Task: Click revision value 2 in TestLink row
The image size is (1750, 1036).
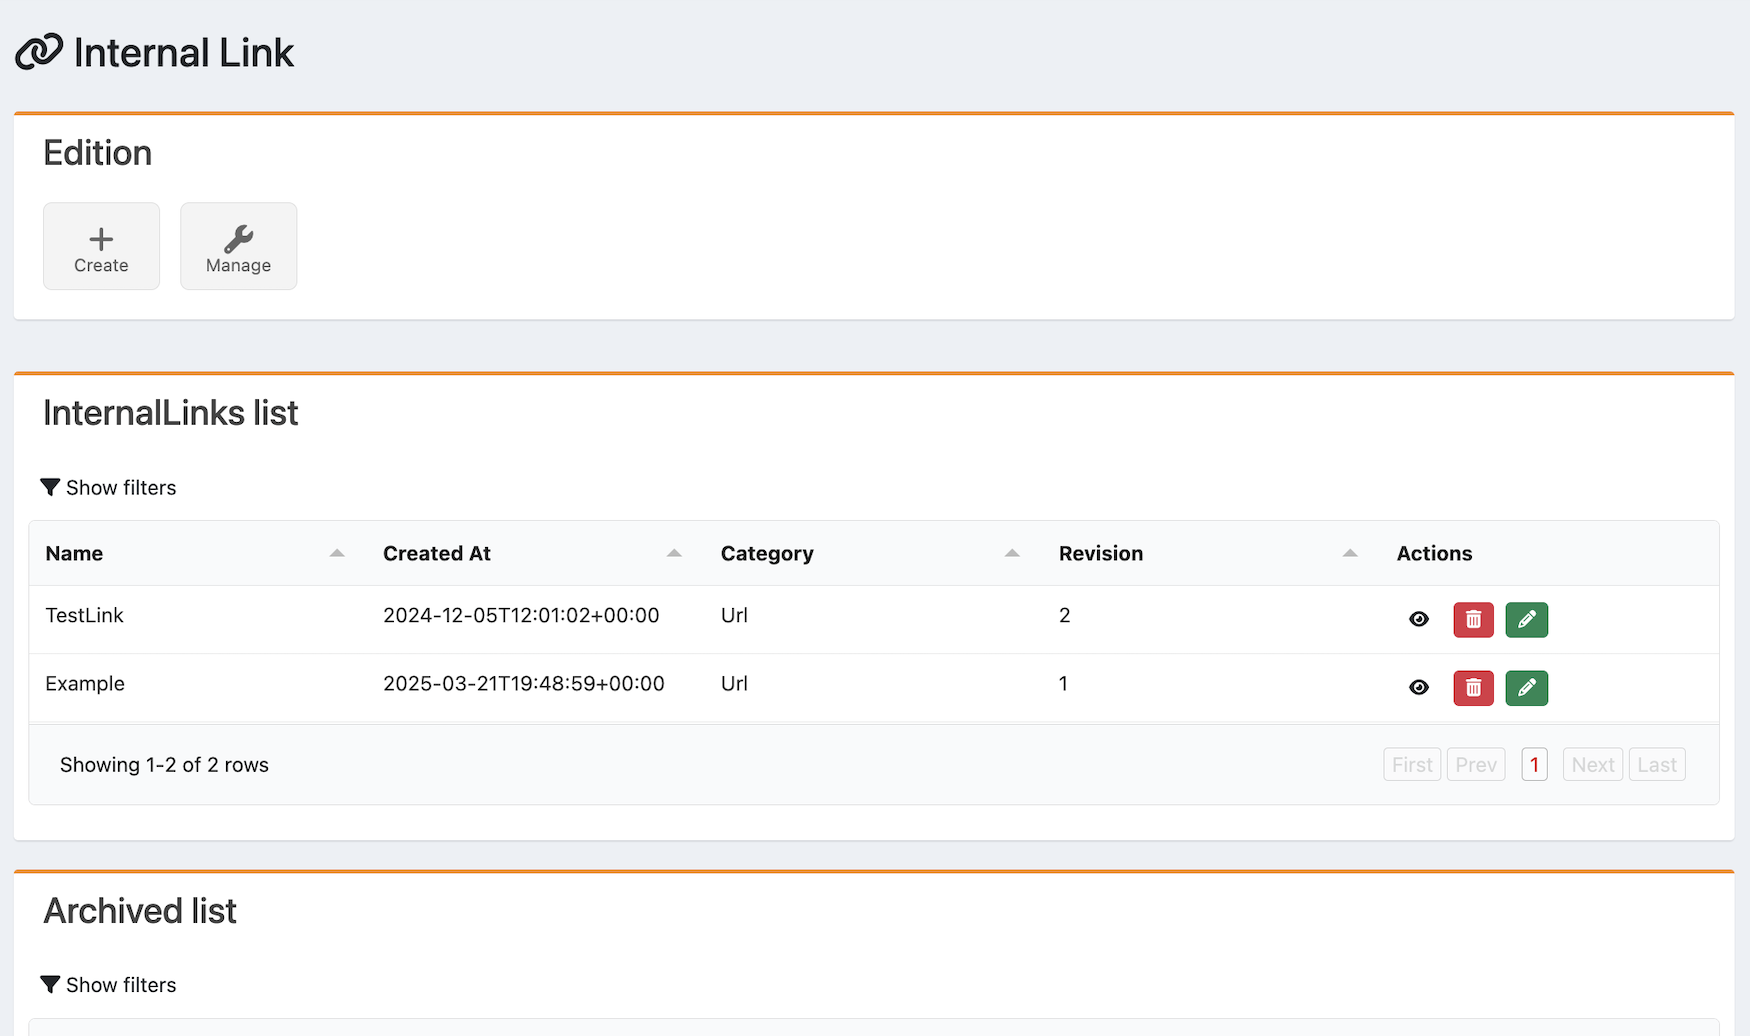Action: [1065, 615]
